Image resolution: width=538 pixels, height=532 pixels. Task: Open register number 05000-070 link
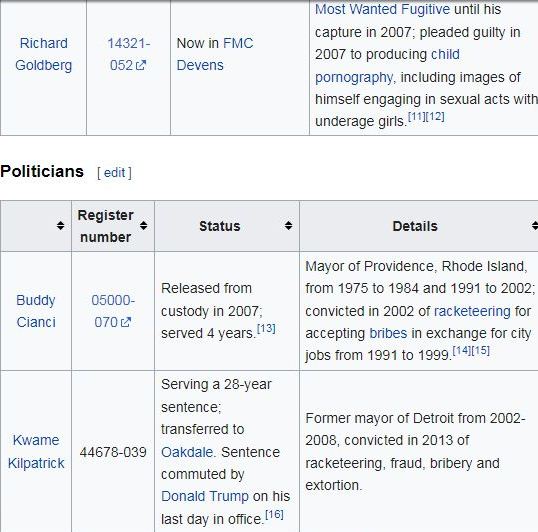(x=113, y=311)
